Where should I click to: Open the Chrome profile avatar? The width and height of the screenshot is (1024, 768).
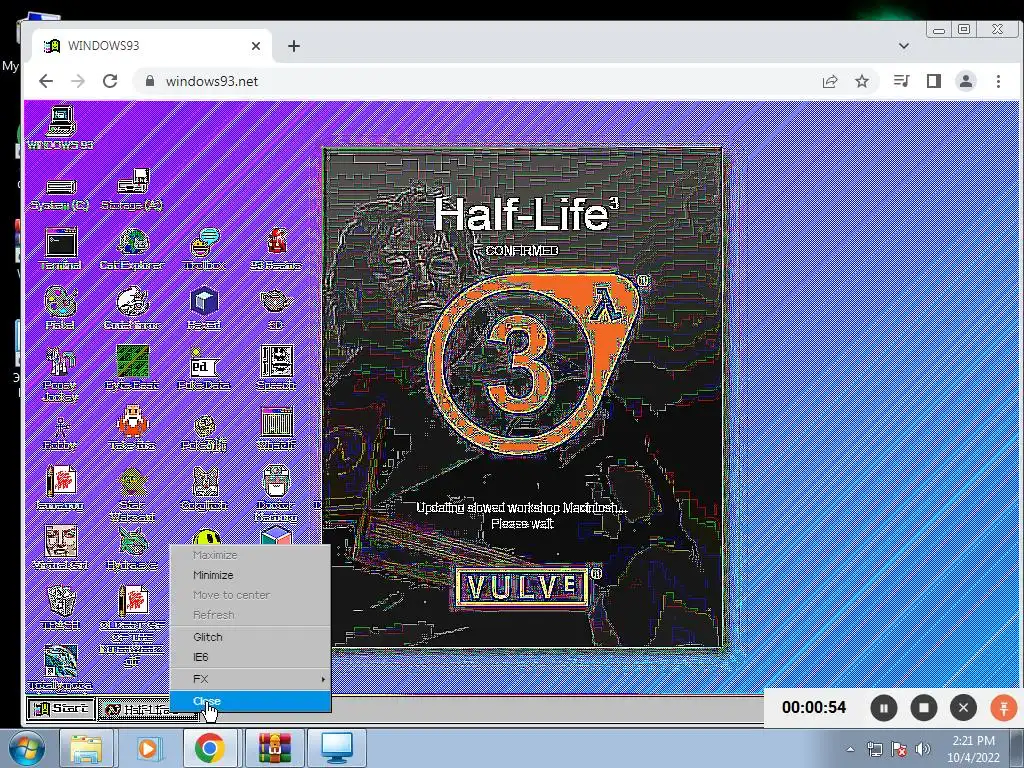966,81
